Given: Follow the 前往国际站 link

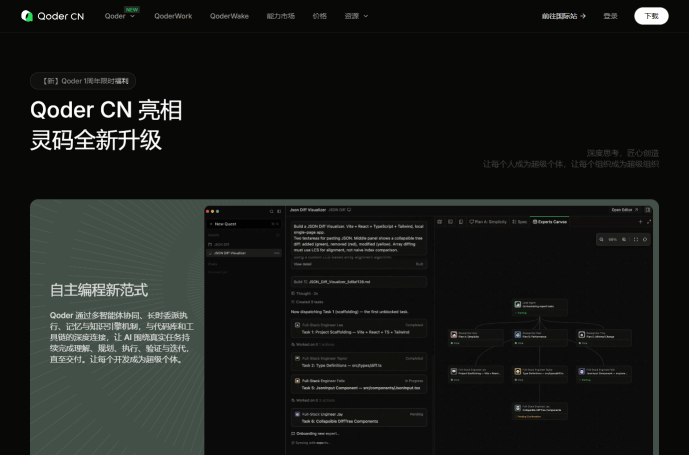Looking at the screenshot, I should [563, 16].
